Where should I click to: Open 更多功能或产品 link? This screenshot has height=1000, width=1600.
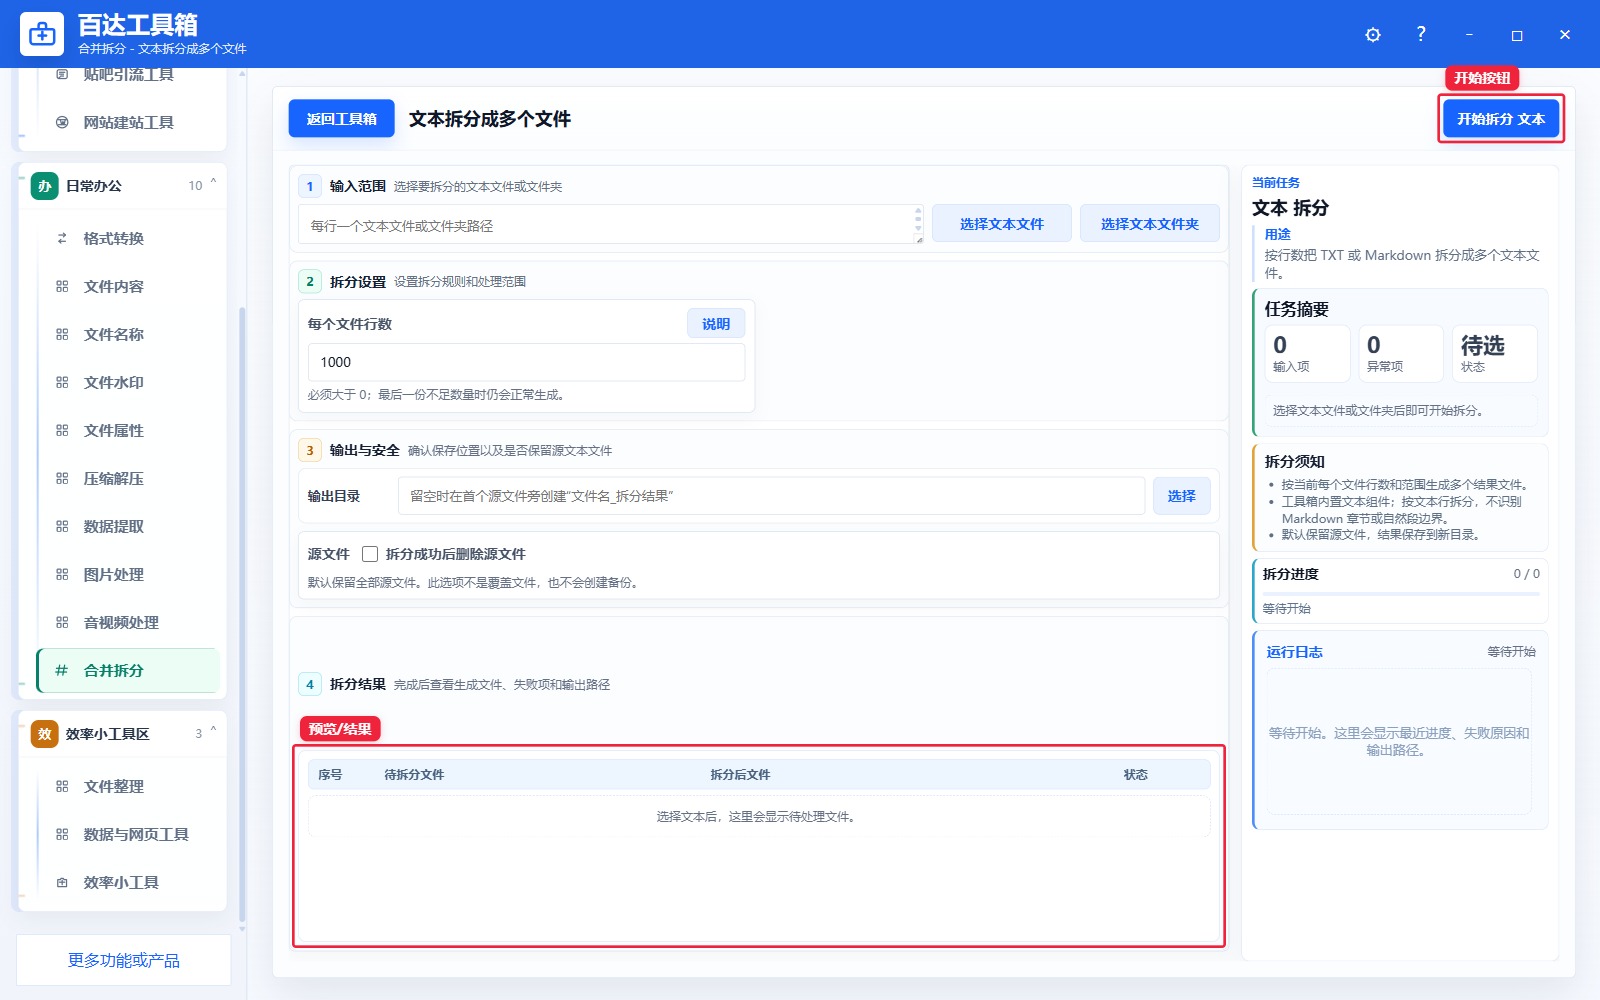click(124, 960)
